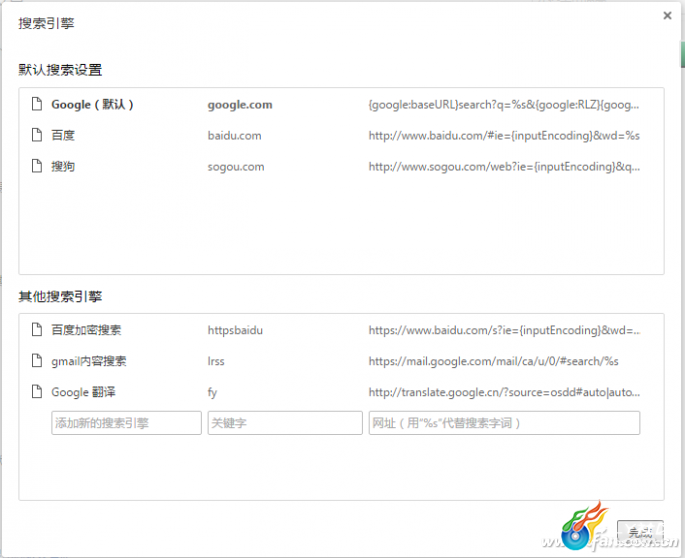Click the 默认搜索设置 section heading
This screenshot has height=558, width=685.
coord(60,70)
